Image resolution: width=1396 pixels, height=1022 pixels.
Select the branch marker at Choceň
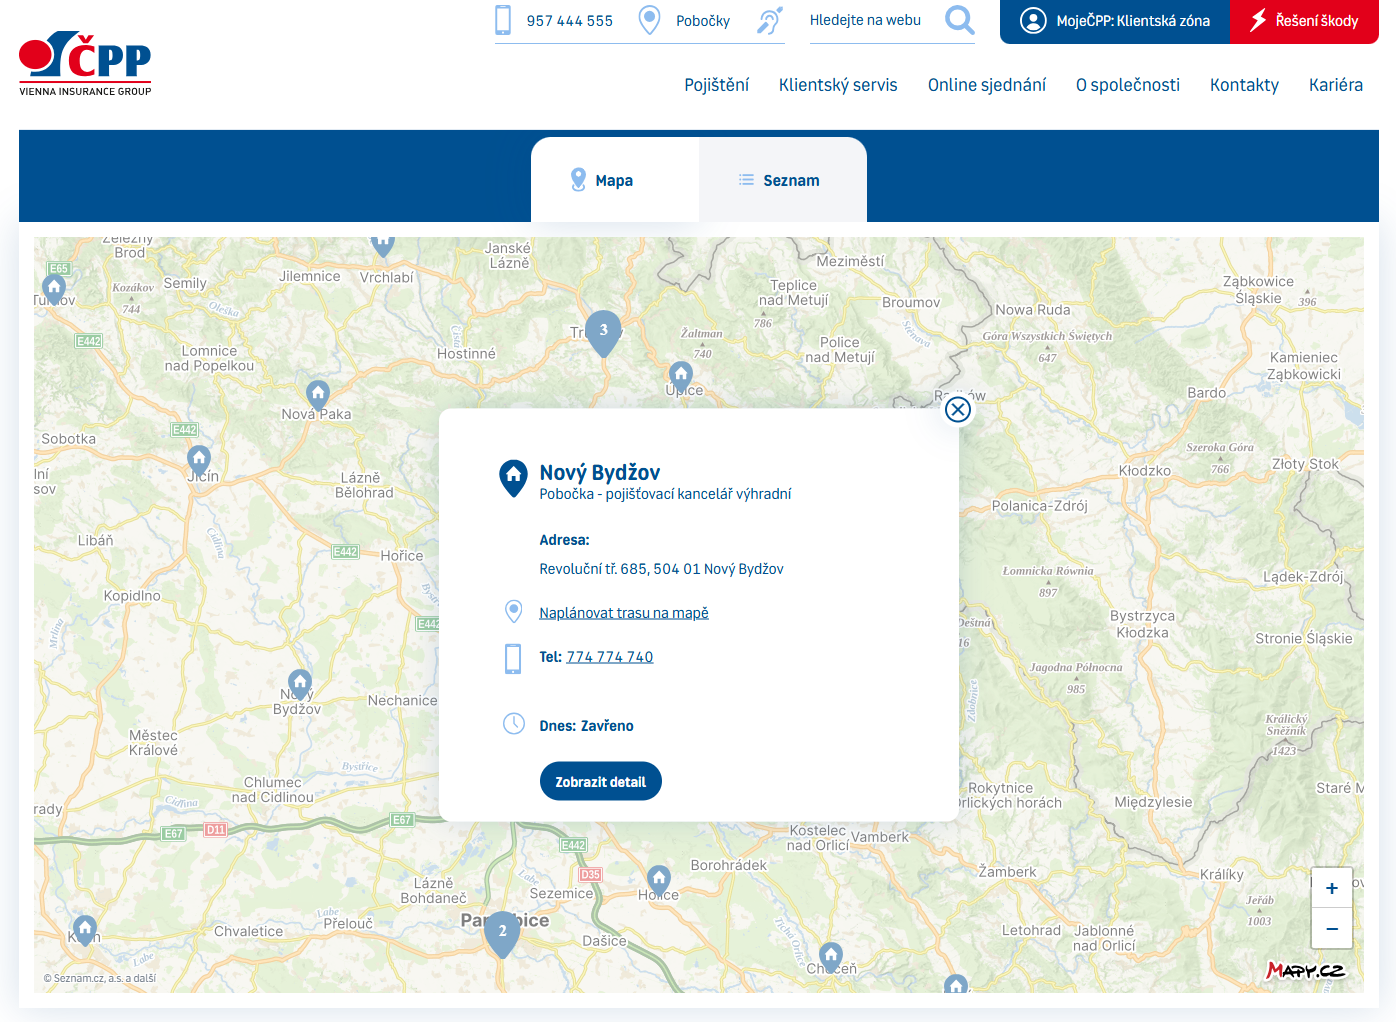click(831, 958)
